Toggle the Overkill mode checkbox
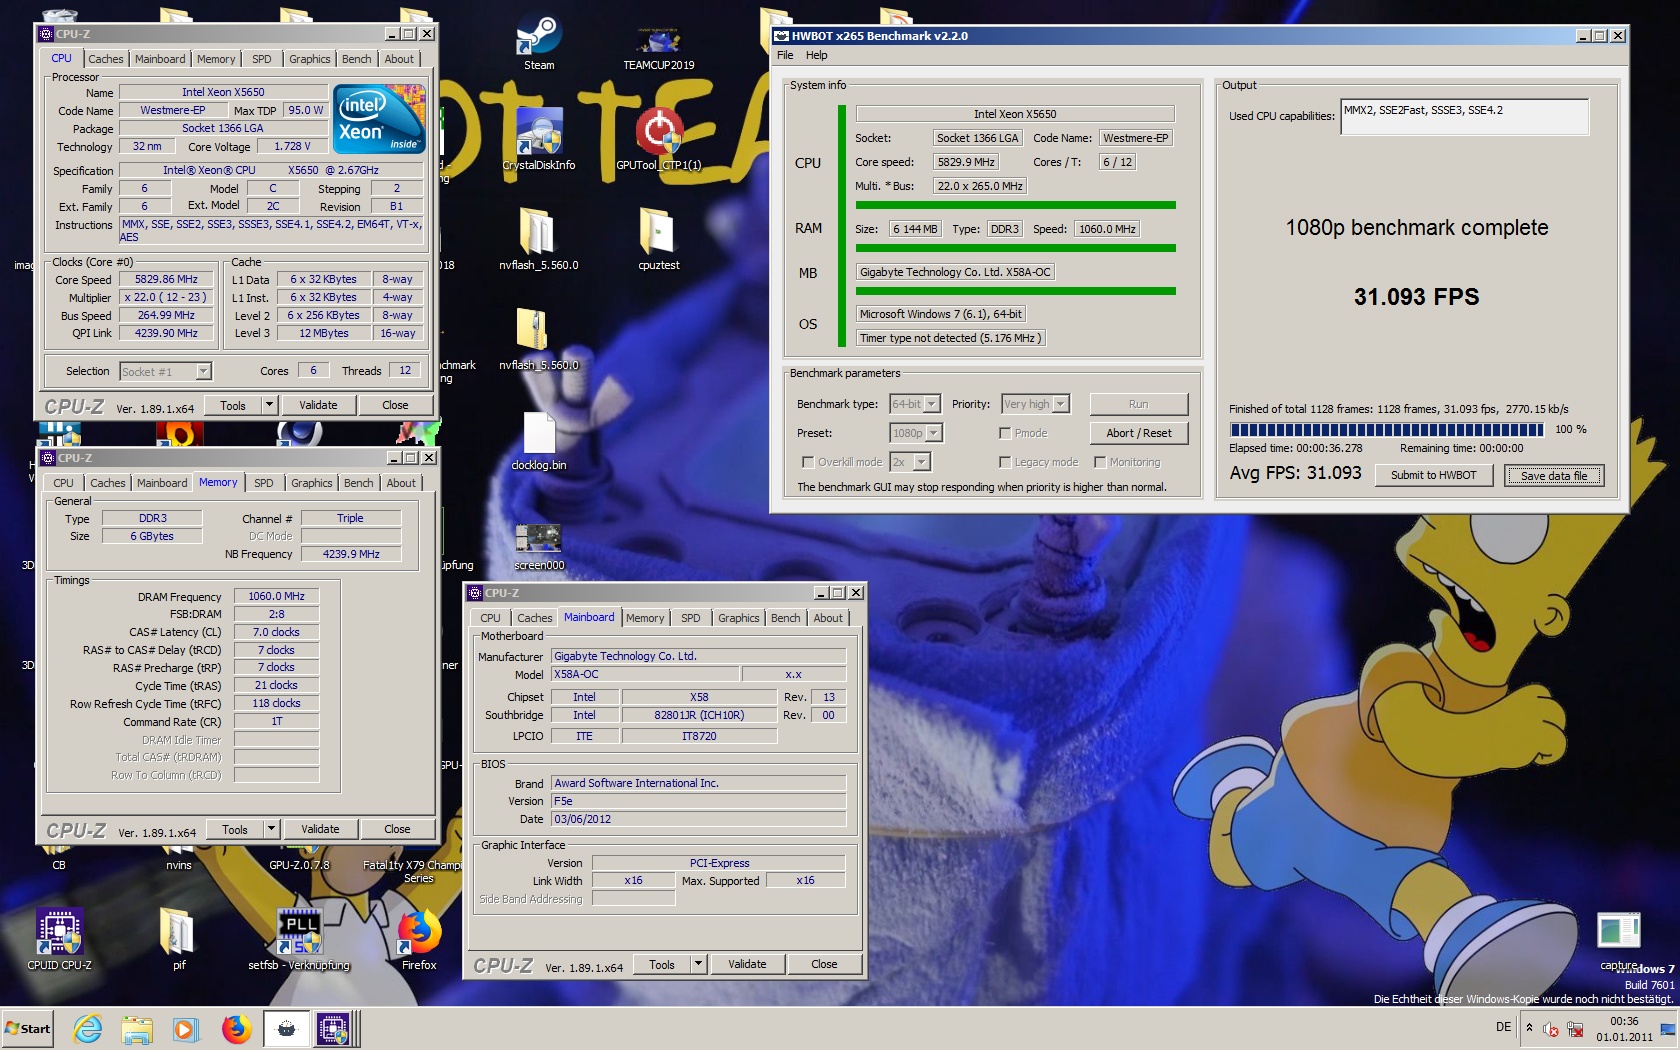The width and height of the screenshot is (1680, 1050). pyautogui.click(x=808, y=462)
